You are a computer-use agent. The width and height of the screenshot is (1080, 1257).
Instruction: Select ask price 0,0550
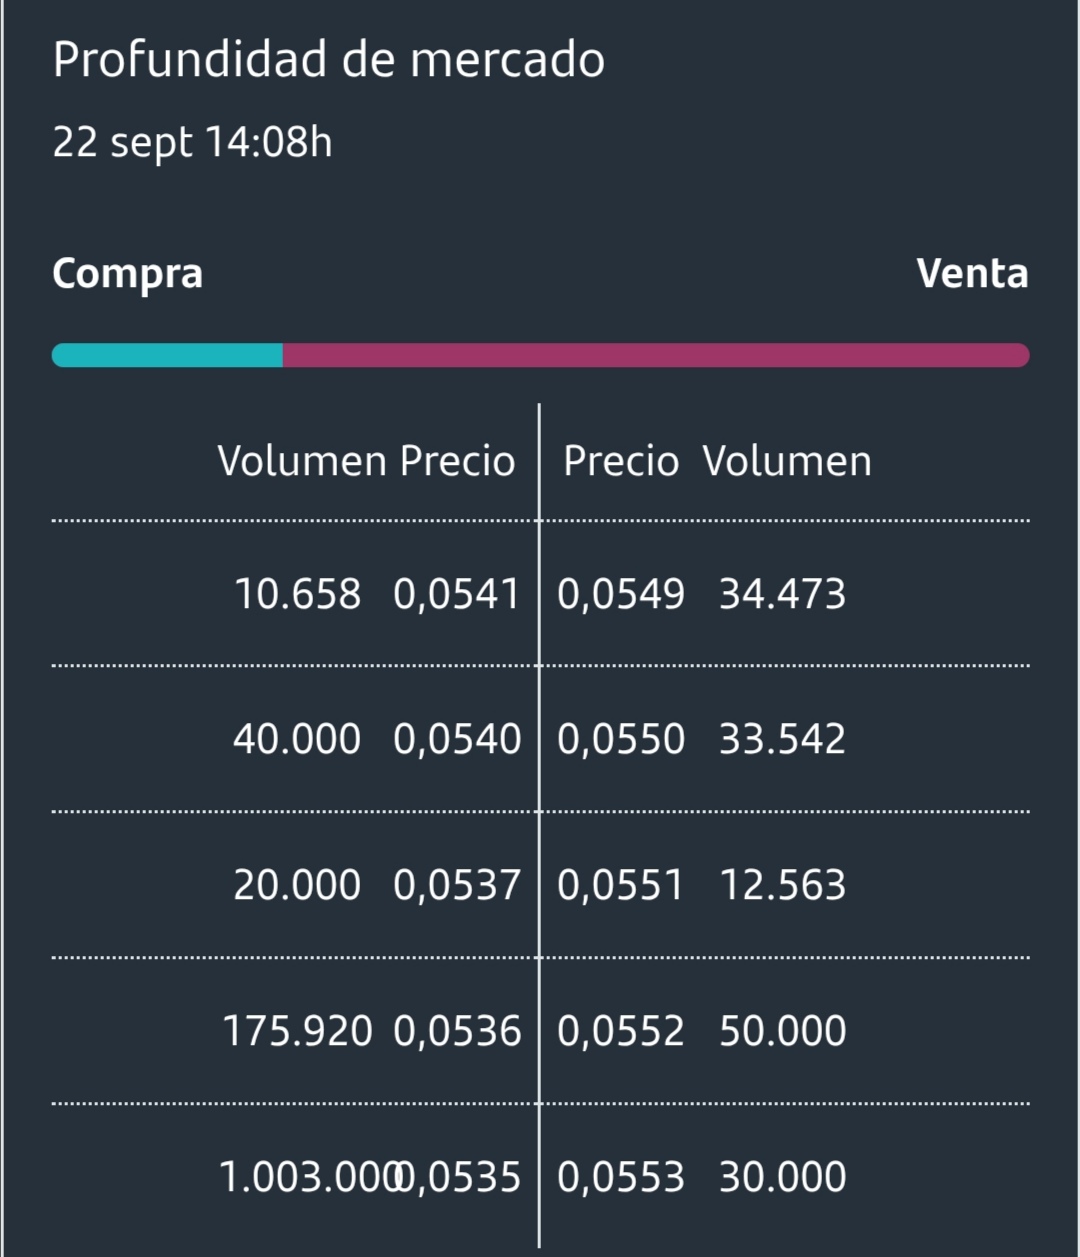point(621,740)
